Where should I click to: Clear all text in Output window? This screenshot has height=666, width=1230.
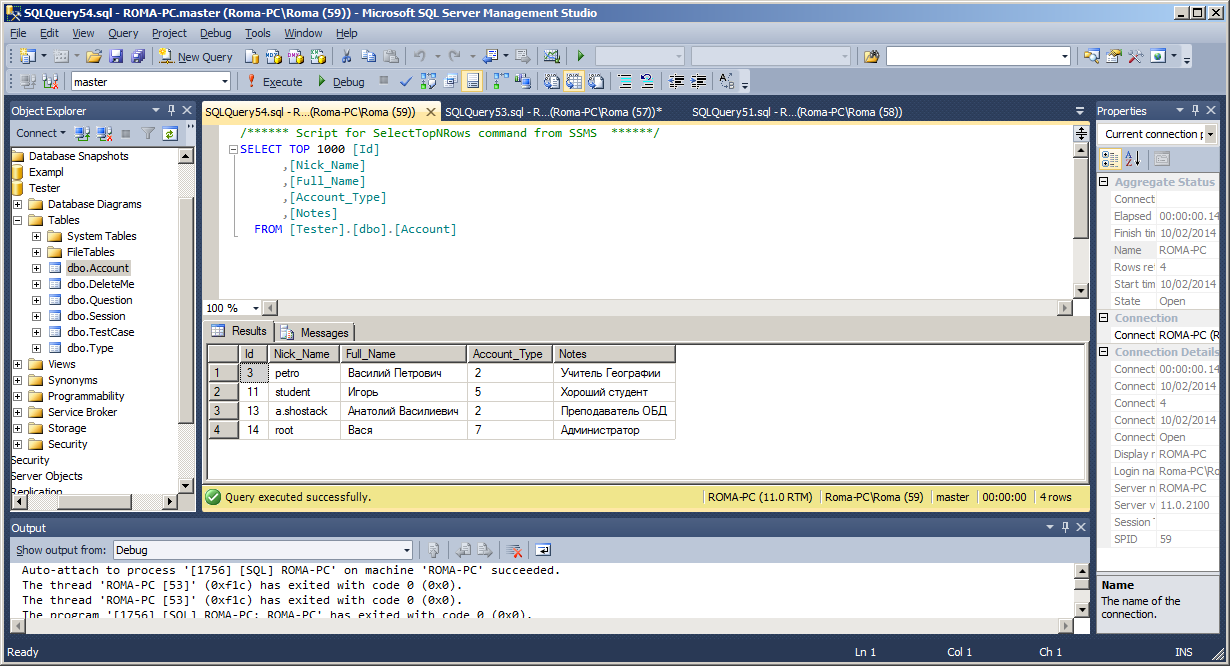tap(514, 550)
